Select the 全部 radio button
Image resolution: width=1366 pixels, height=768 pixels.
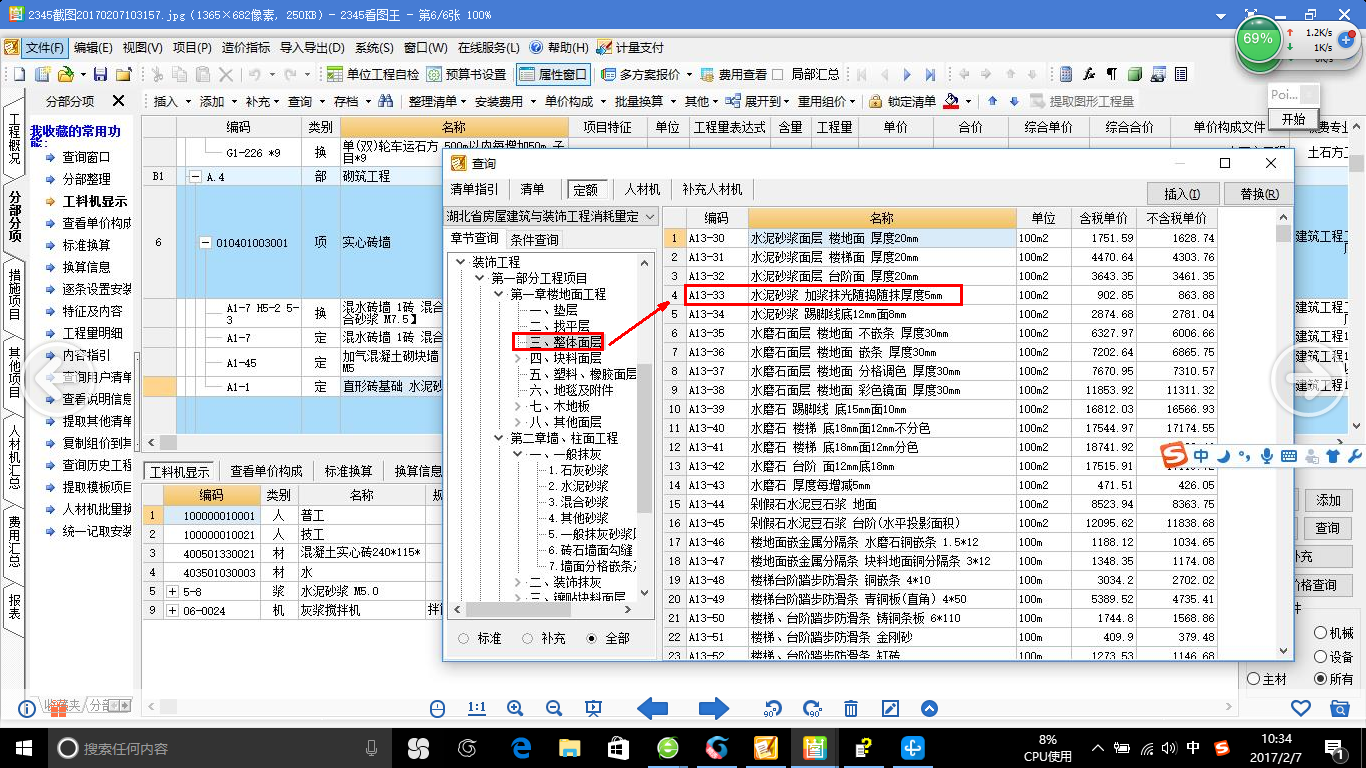click(592, 638)
